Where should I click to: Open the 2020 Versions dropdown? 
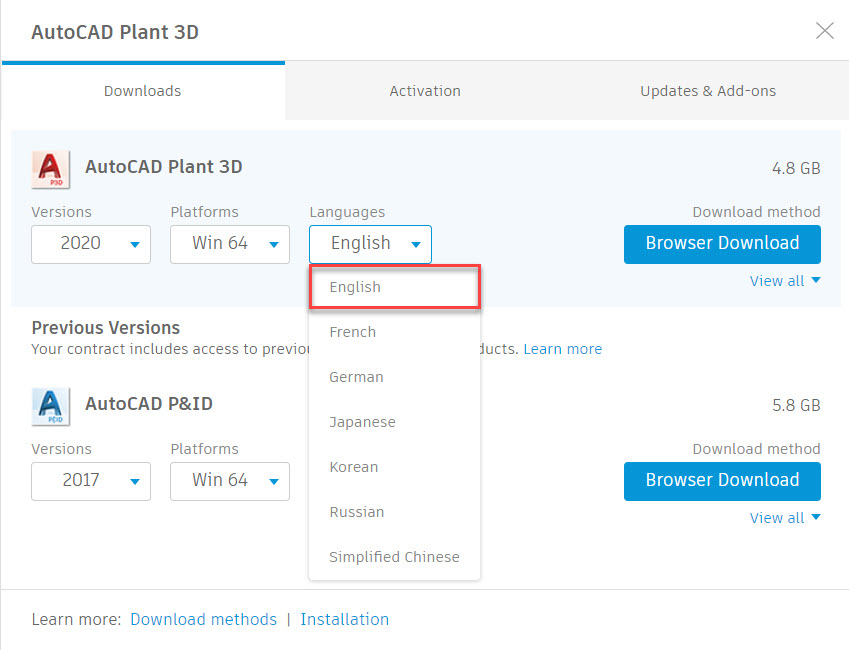click(90, 244)
